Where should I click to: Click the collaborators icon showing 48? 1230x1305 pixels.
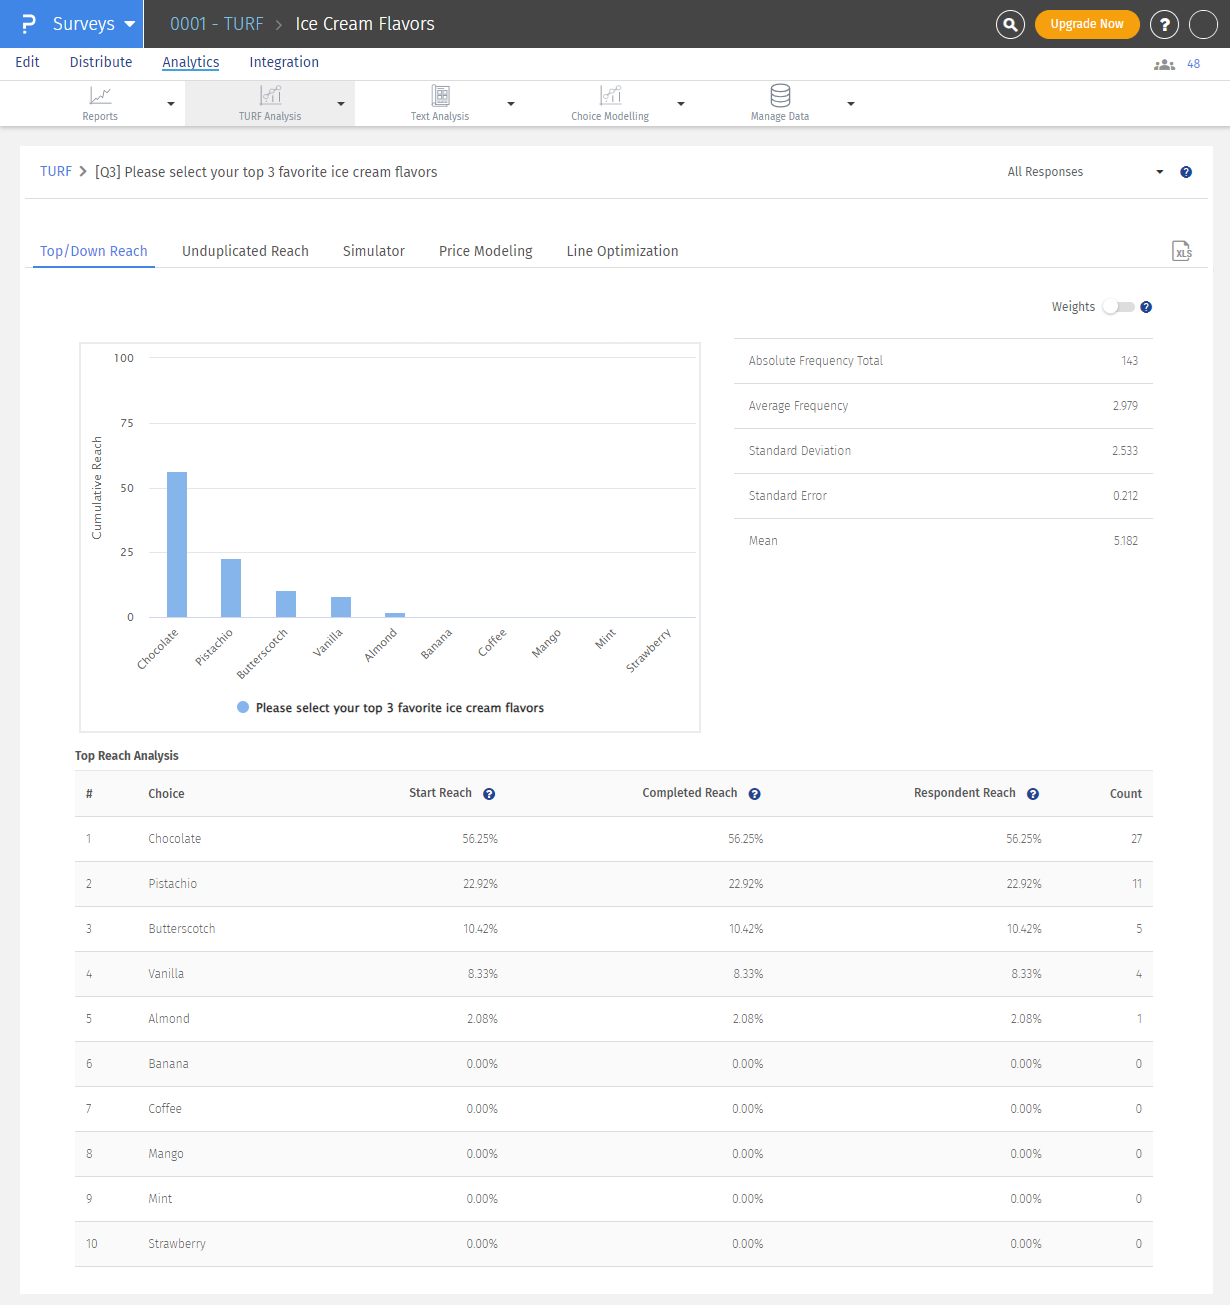tap(1164, 63)
